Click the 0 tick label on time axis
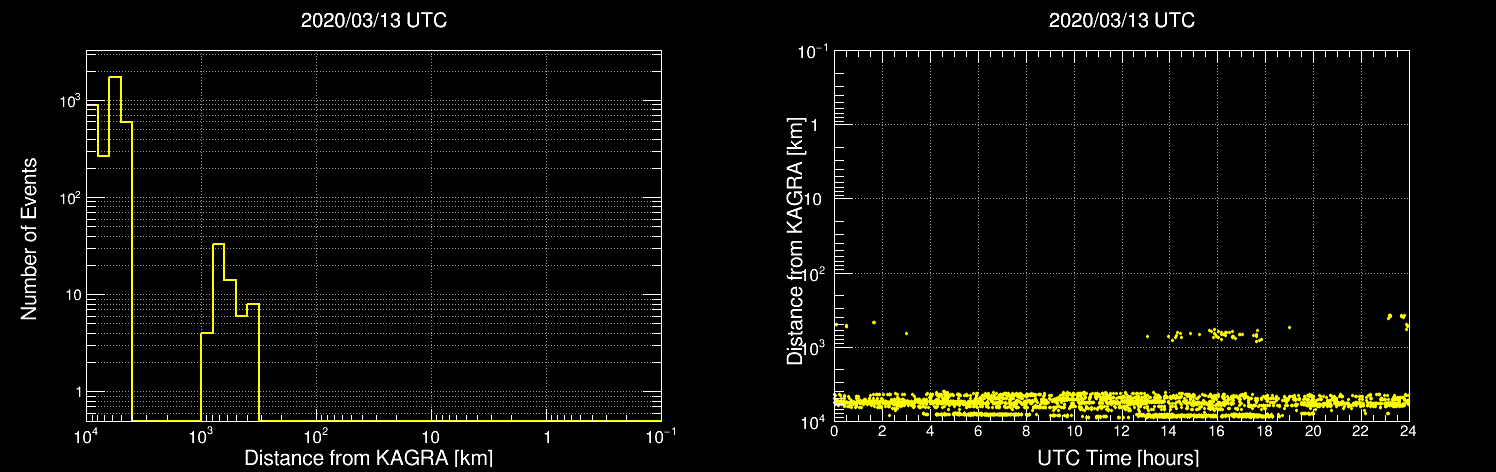The height and width of the screenshot is (472, 1496). pos(834,430)
